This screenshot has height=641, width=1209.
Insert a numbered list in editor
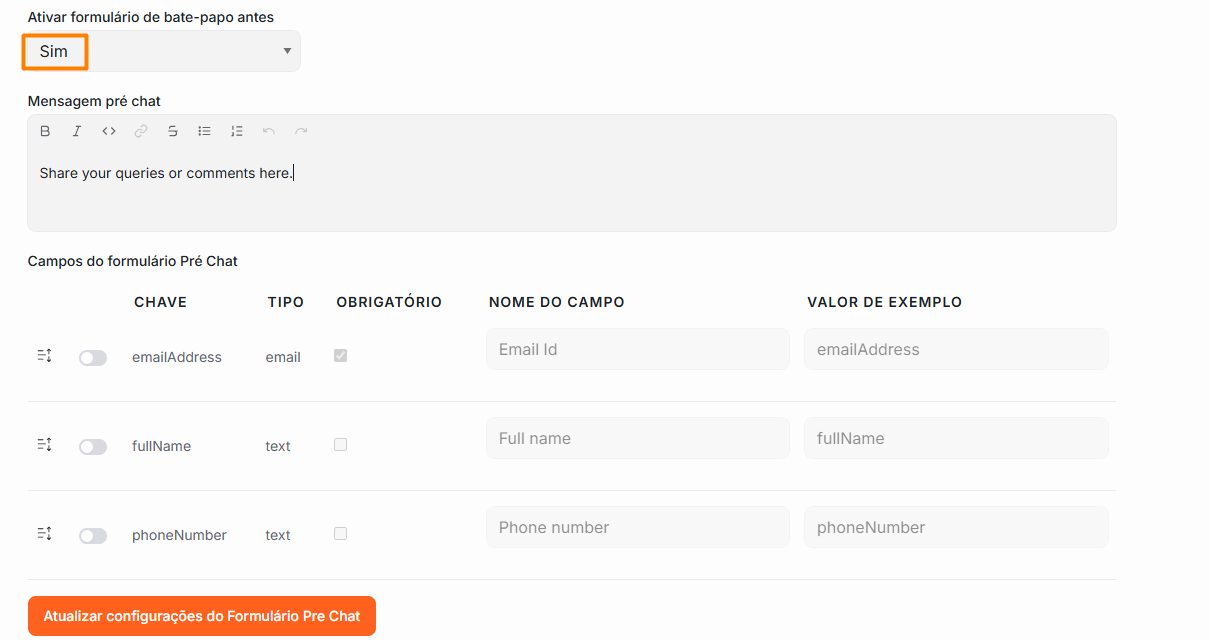[237, 131]
